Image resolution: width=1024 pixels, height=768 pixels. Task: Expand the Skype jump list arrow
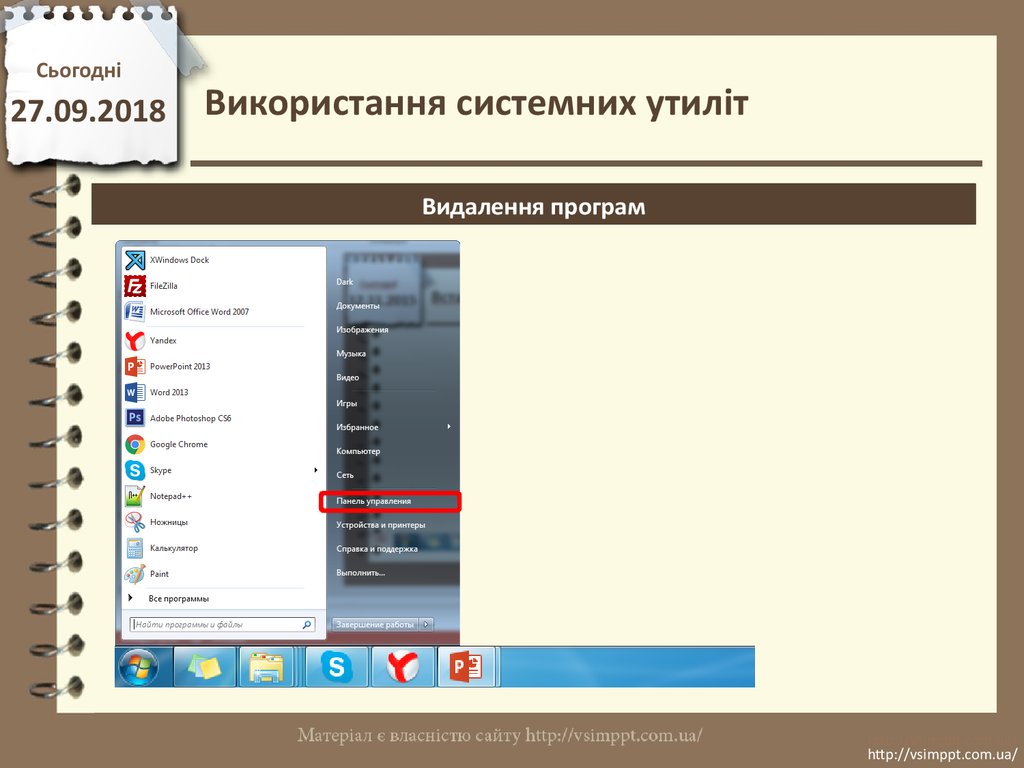(x=316, y=470)
